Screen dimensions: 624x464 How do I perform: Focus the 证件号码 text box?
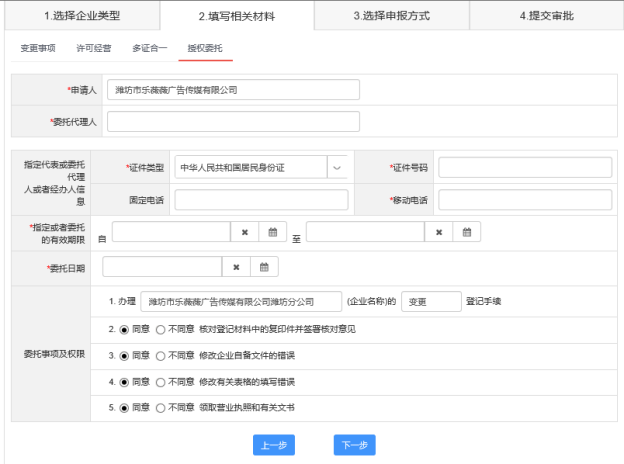click(524, 167)
